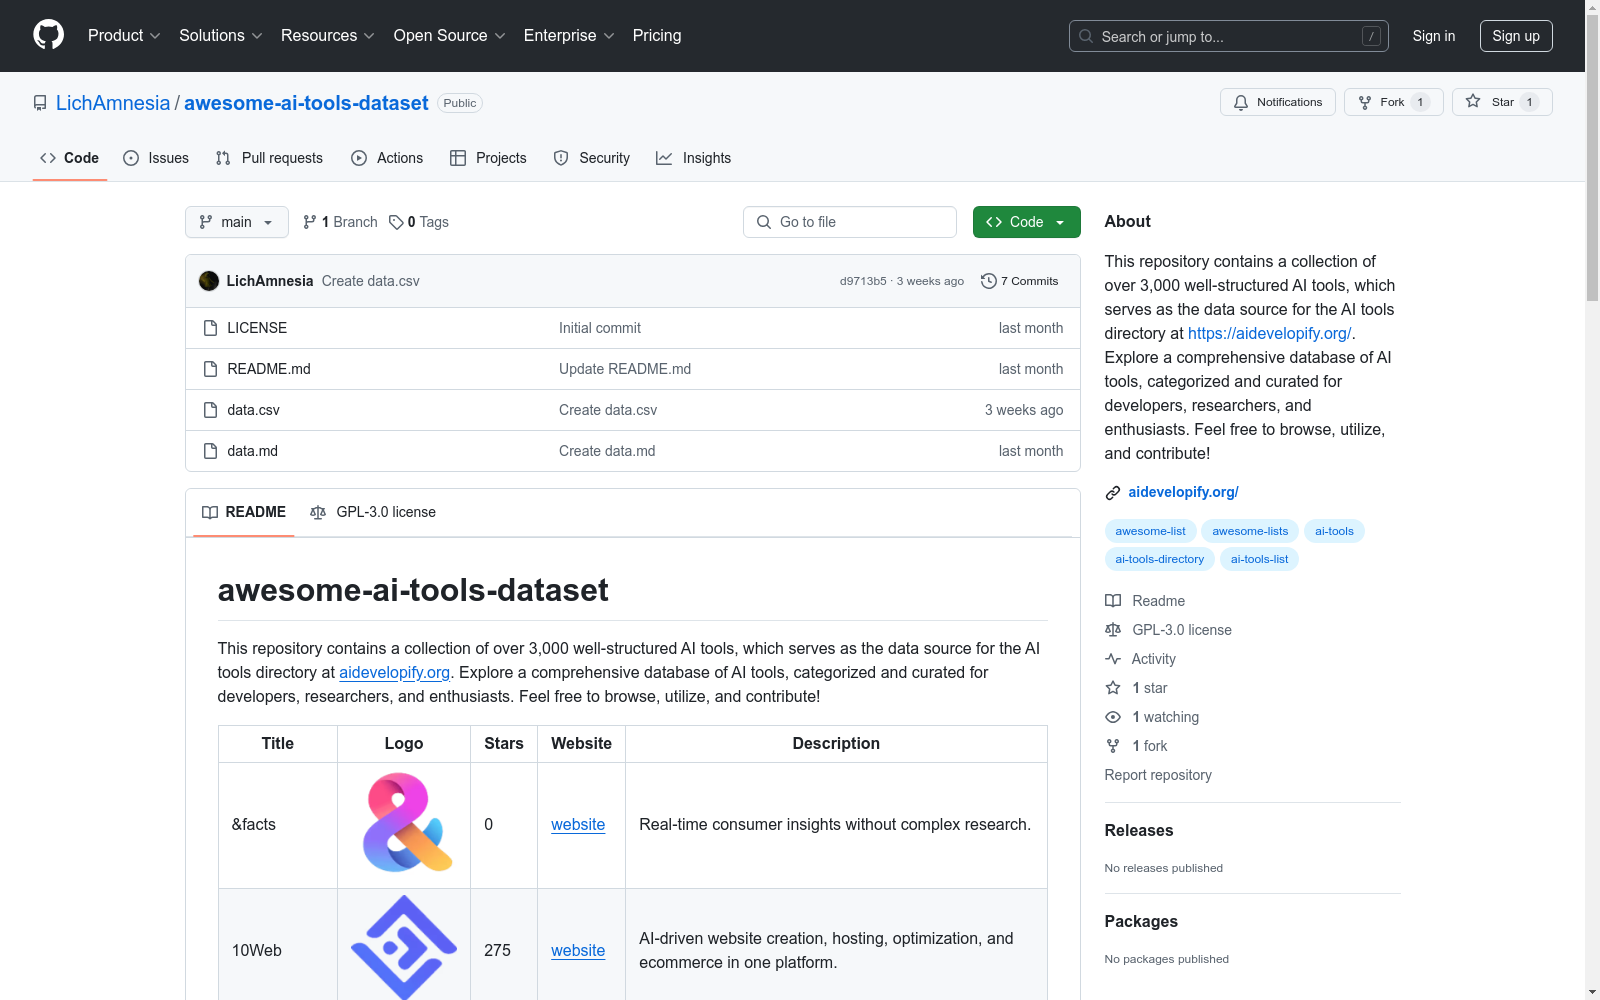Open the Create data.csv commit message

[x=371, y=281]
